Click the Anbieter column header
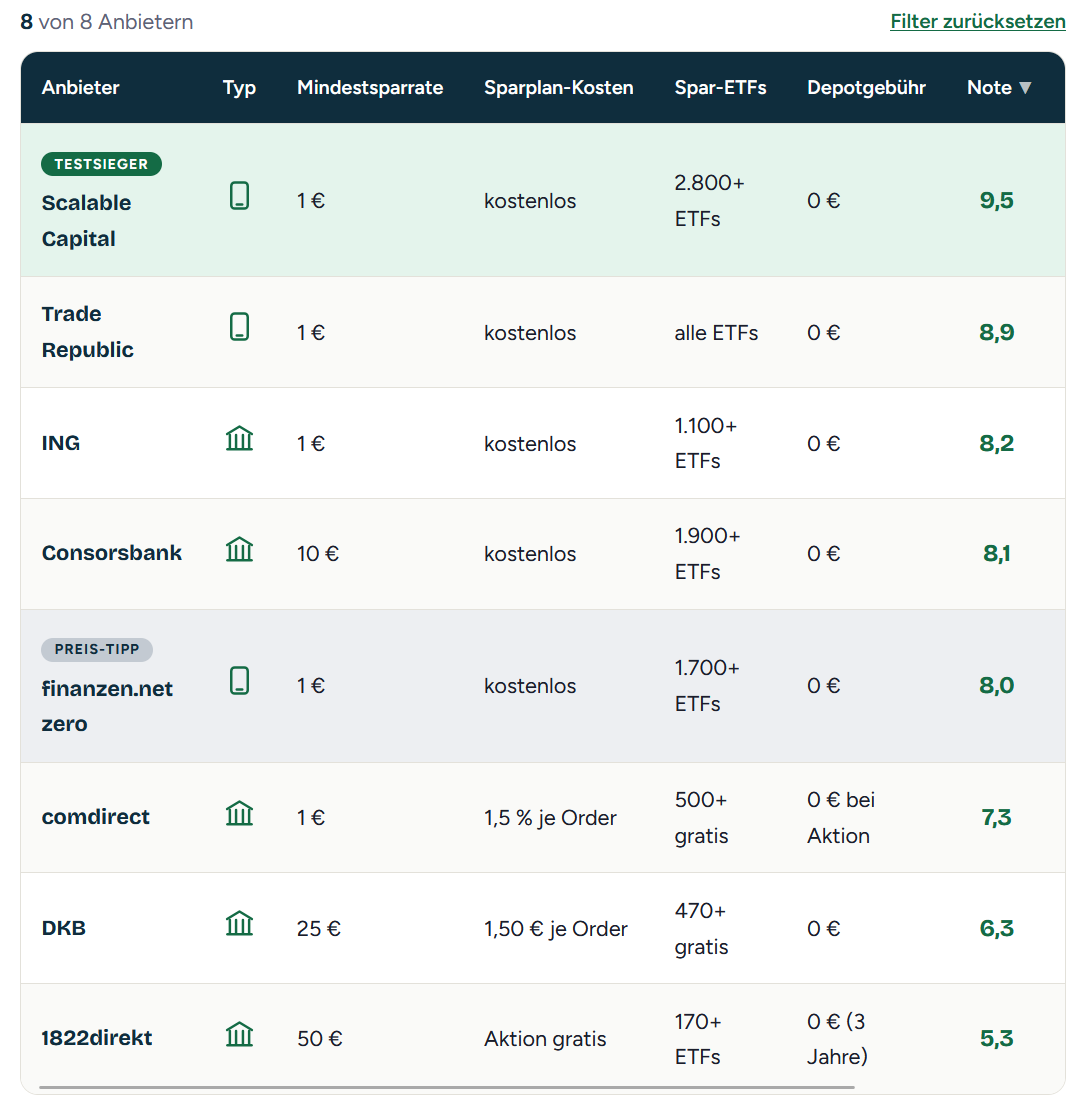Viewport: 1081px width, 1108px height. pos(81,88)
